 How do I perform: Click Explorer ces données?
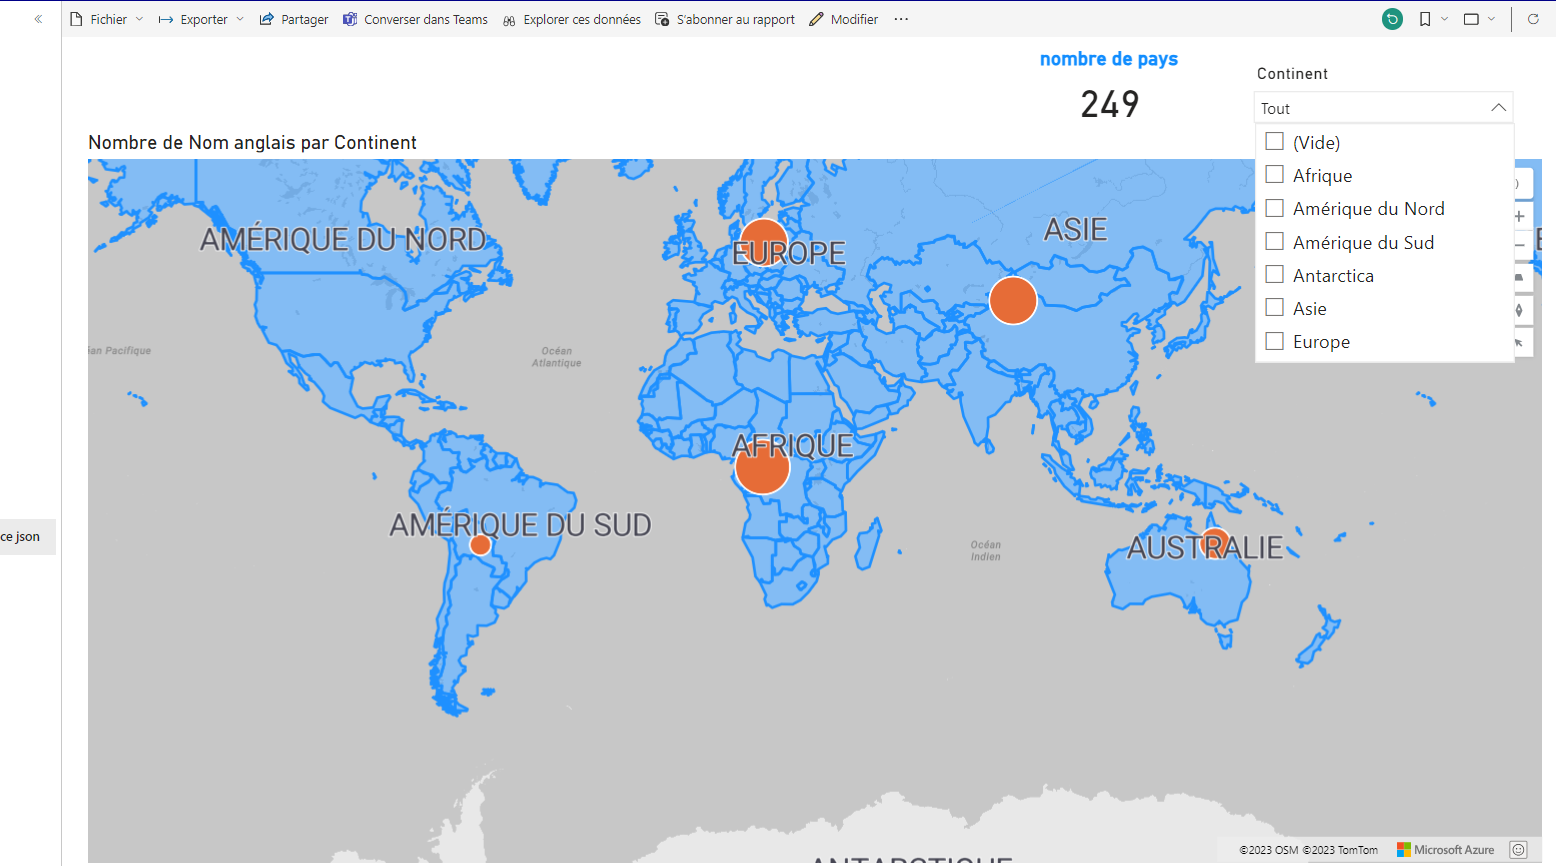pos(571,18)
